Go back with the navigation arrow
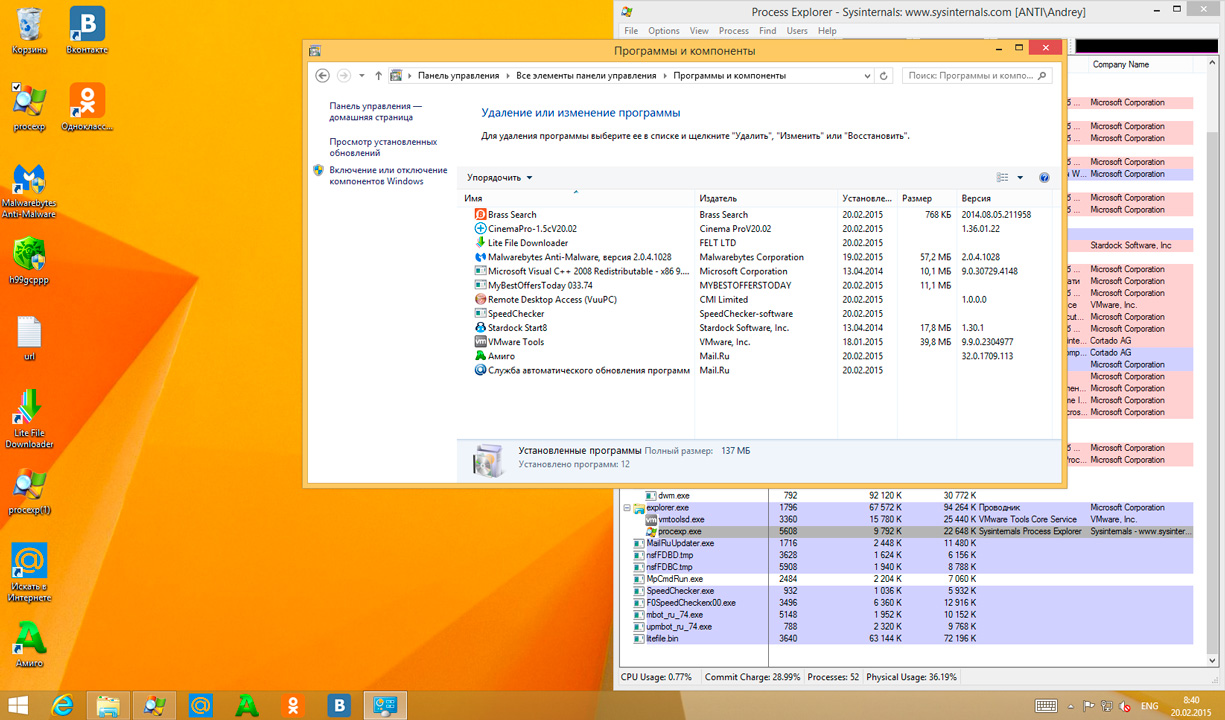Screen dimensions: 1225x720 322,76
